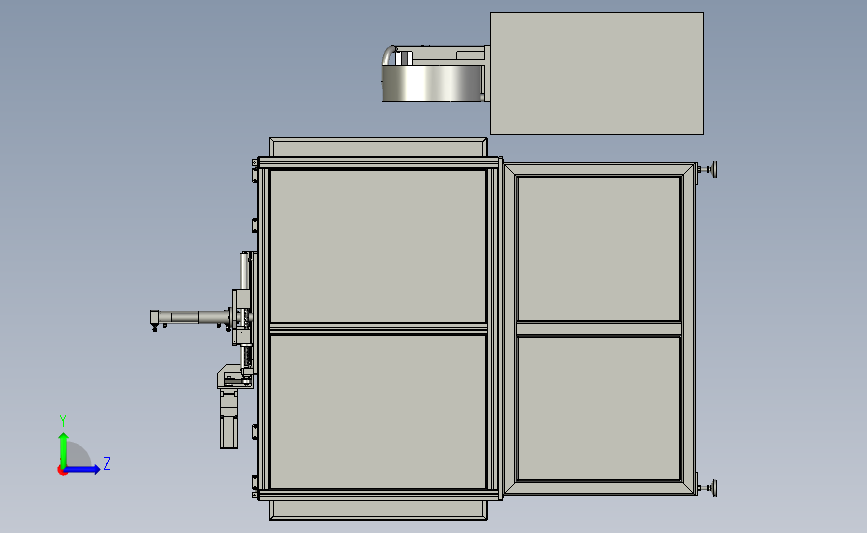Image resolution: width=867 pixels, height=533 pixels.
Task: Select the lower panel of the left cabinet
Action: point(378,411)
